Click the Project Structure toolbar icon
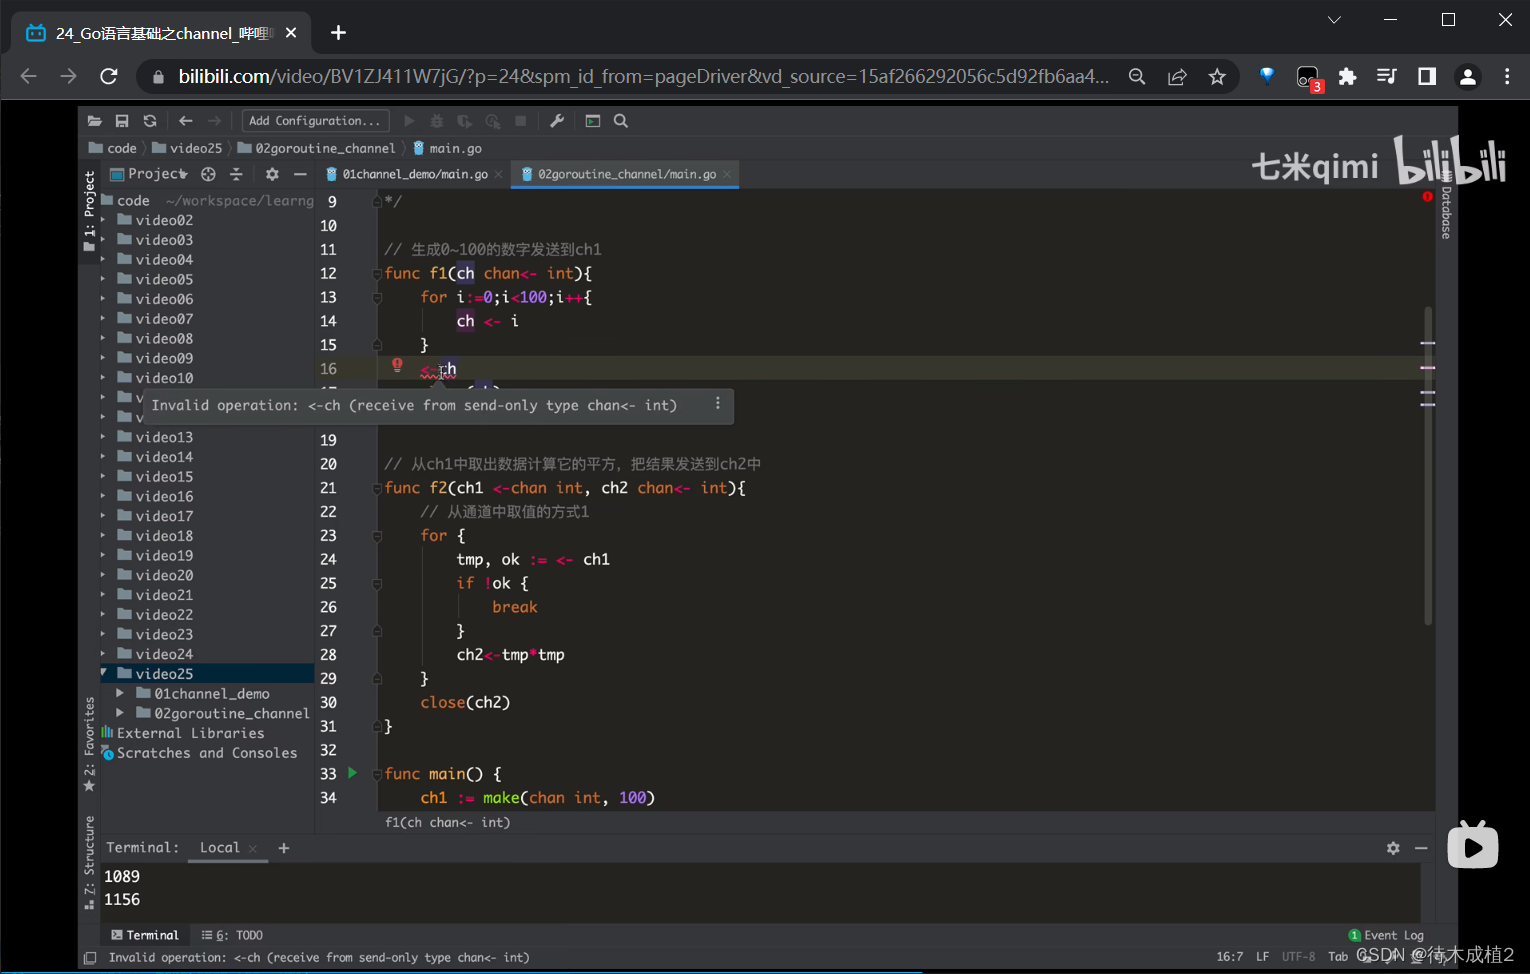Viewport: 1530px width, 974px height. click(593, 121)
